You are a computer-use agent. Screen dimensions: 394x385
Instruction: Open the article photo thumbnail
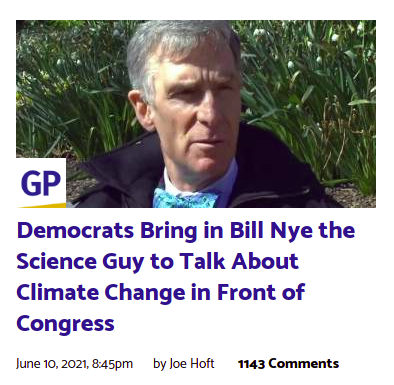coord(196,114)
